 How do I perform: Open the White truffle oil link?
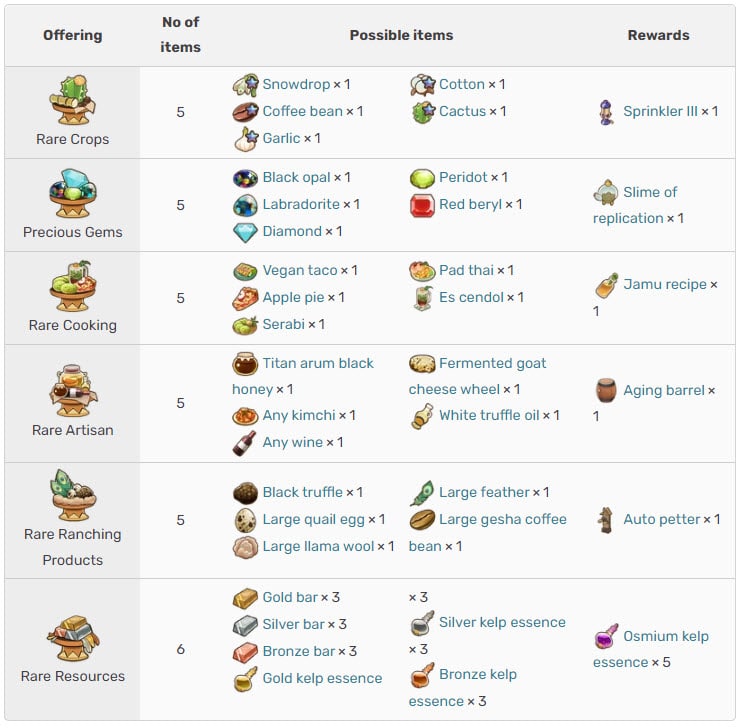click(489, 416)
